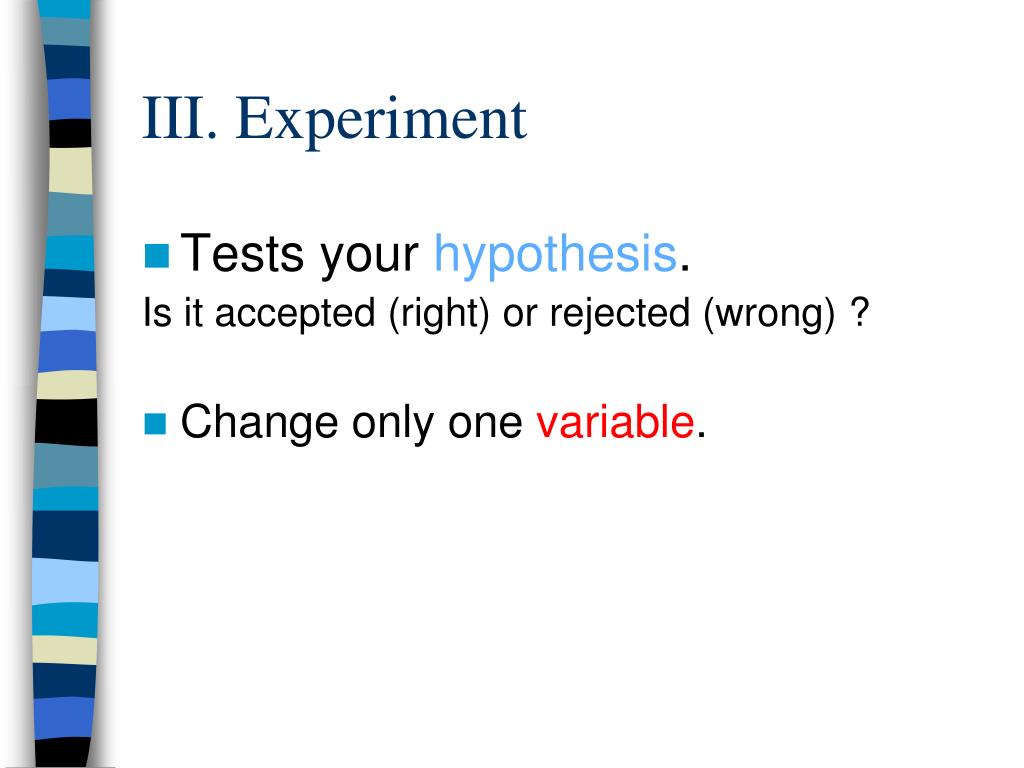Viewport: 1024px width, 768px height.
Task: Click the word 'Change' in the second bullet
Action: click(x=259, y=423)
